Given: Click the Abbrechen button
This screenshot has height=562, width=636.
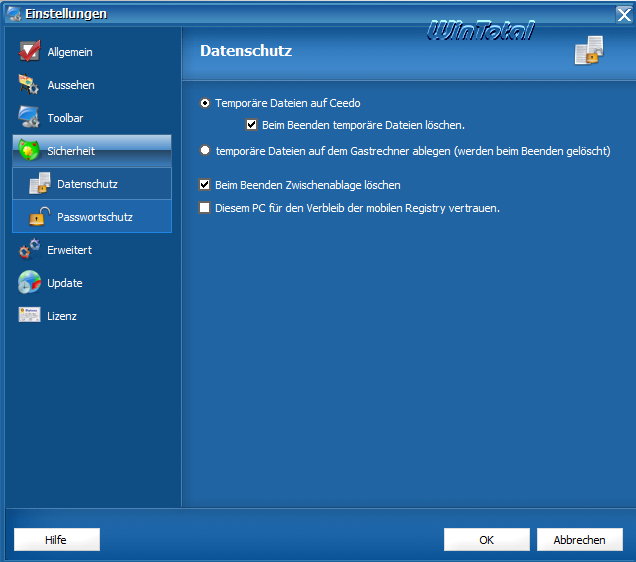Looking at the screenshot, I should (x=580, y=539).
